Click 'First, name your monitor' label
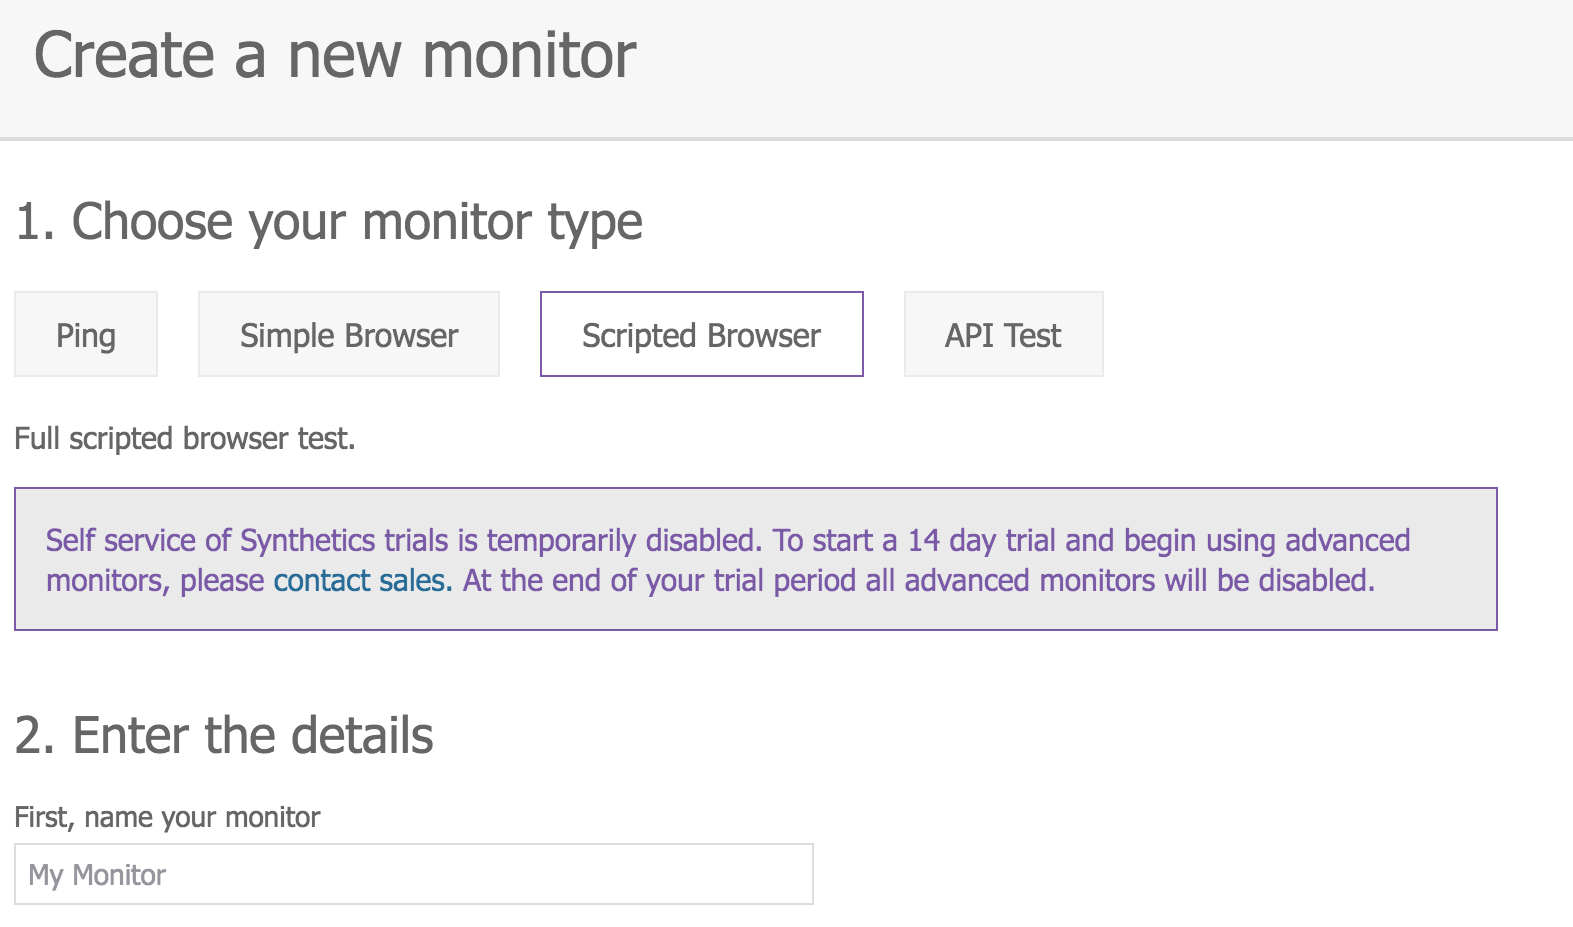The width and height of the screenshot is (1573, 927). (167, 817)
